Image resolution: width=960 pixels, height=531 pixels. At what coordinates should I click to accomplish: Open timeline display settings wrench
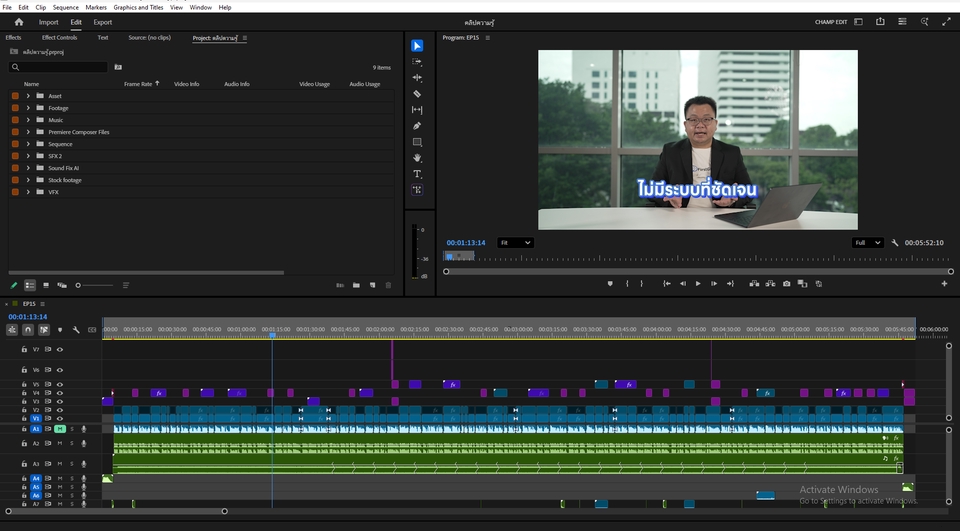pyautogui.click(x=76, y=330)
